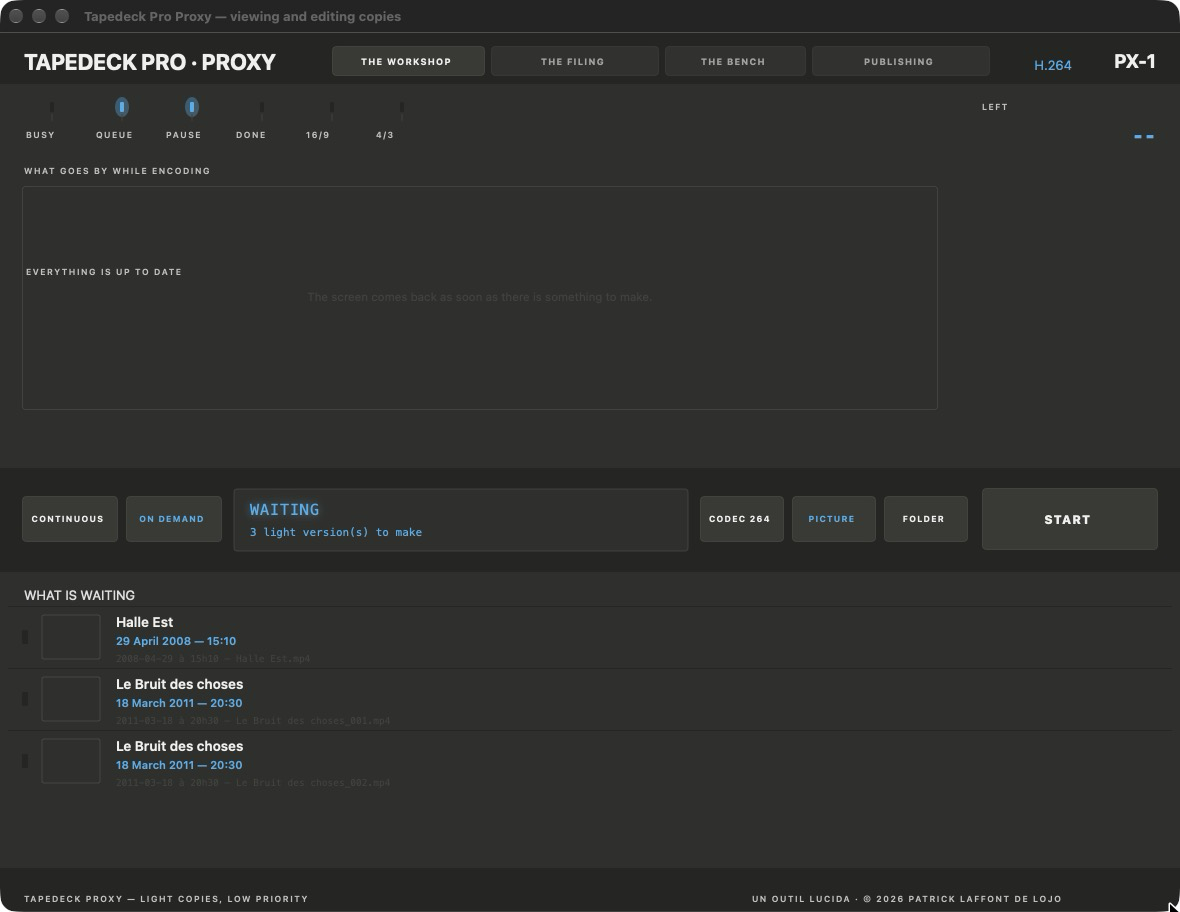Screen dimensions: 1180x912
Task: Open the Folder button
Action: pos(926,518)
